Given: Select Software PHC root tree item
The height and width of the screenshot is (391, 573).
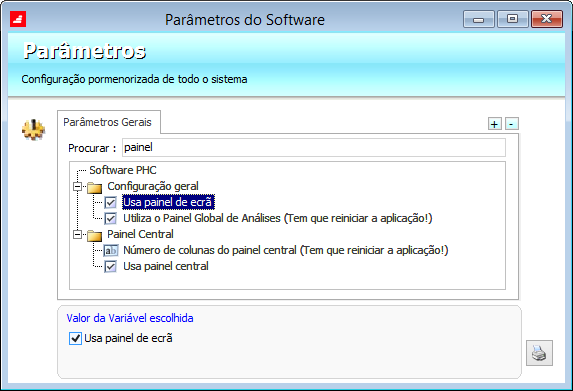Looking at the screenshot, I should click(x=123, y=170).
